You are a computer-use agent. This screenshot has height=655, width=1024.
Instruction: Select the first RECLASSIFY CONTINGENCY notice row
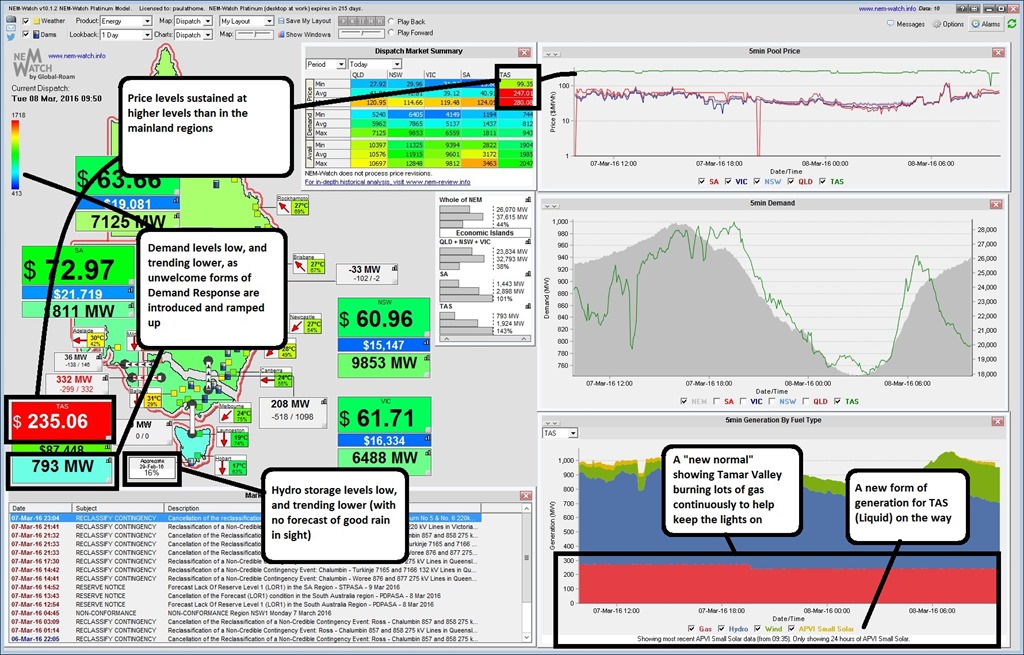[x=110, y=517]
